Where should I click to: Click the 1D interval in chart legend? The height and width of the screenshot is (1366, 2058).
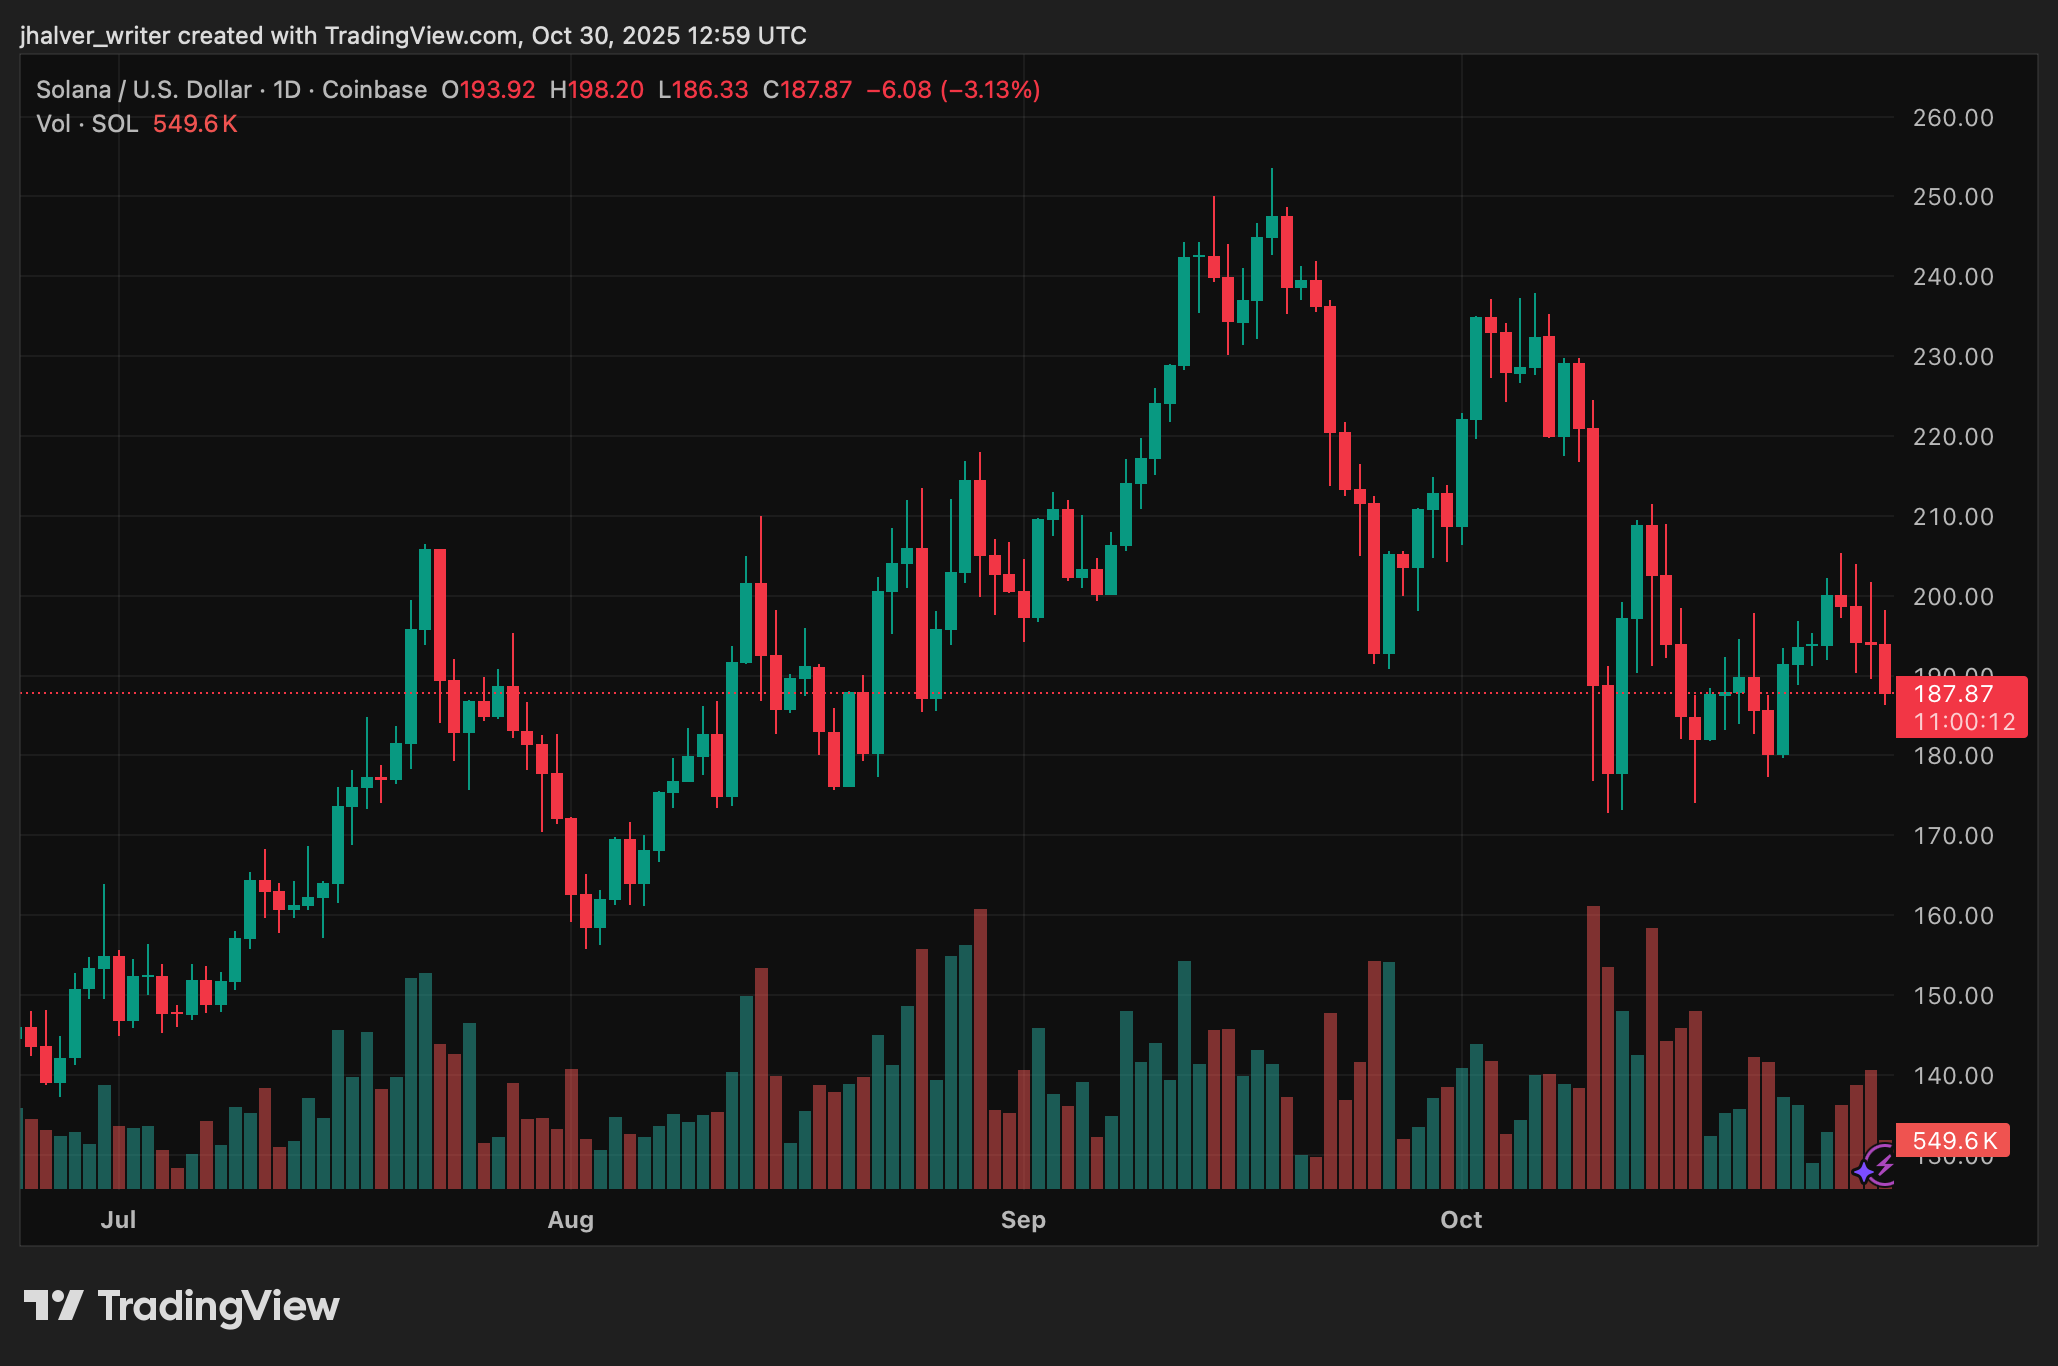click(287, 90)
